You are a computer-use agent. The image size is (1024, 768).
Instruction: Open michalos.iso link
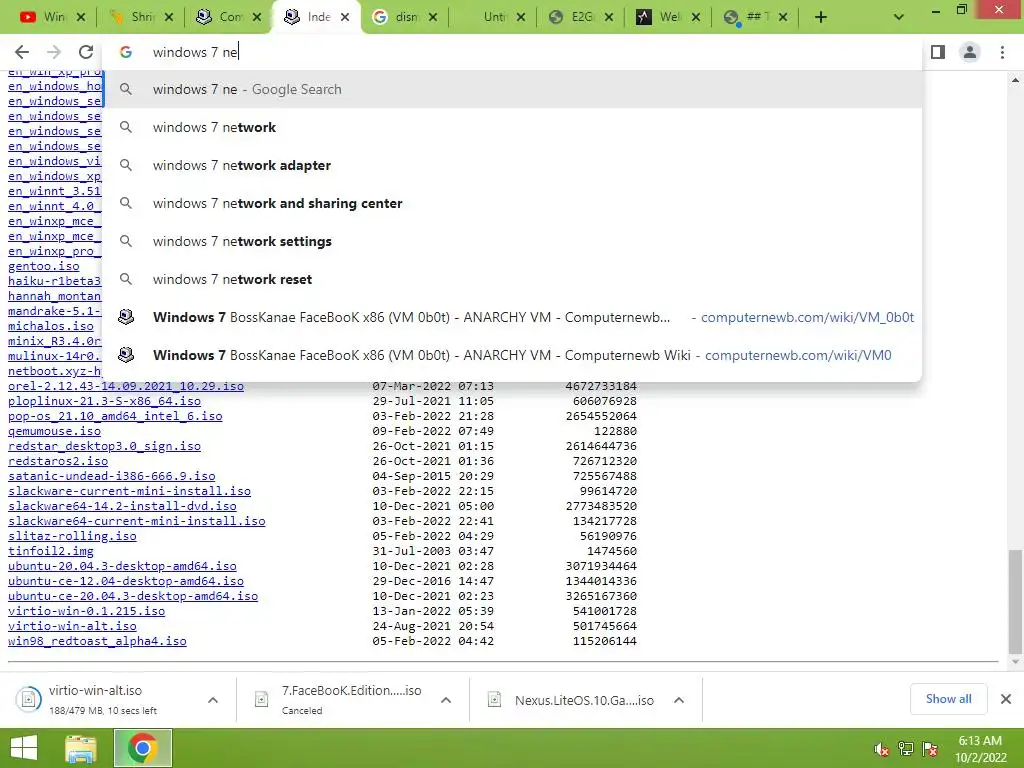[51, 326]
